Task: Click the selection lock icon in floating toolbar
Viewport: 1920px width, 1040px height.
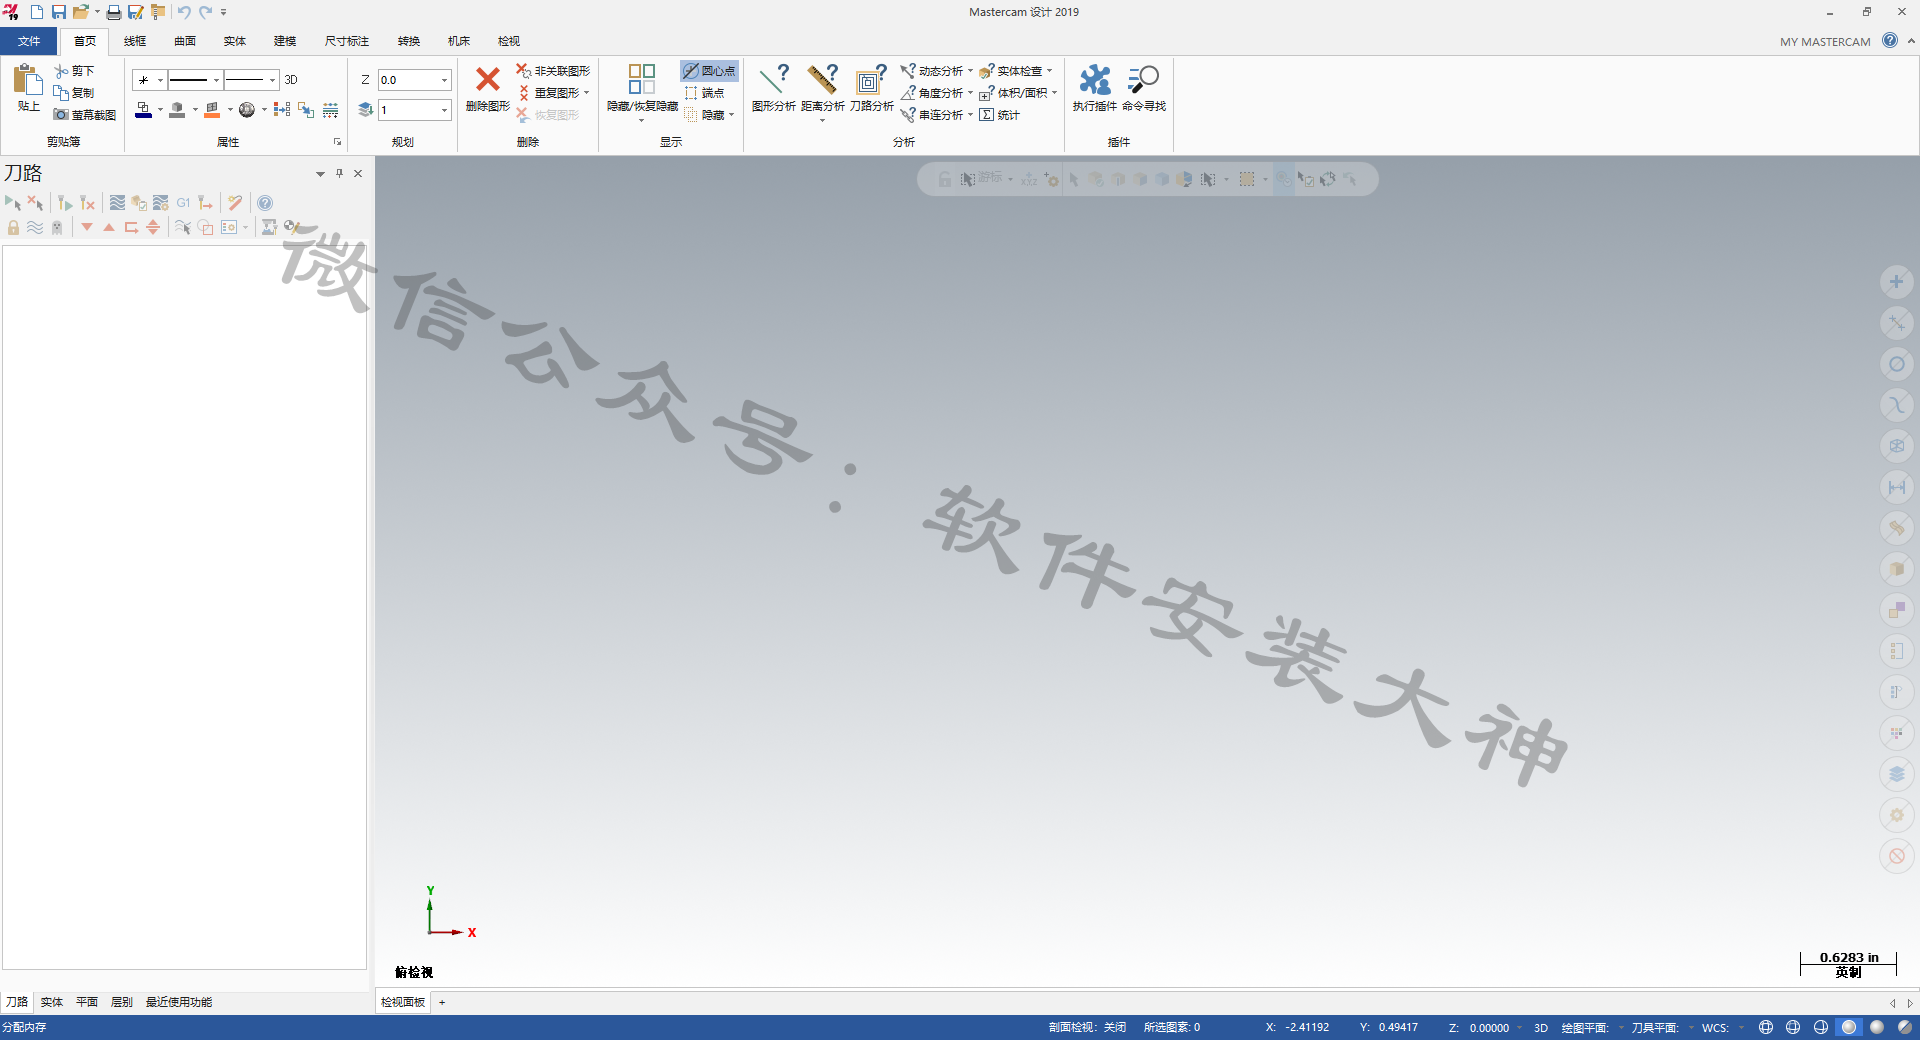Action: coord(945,179)
